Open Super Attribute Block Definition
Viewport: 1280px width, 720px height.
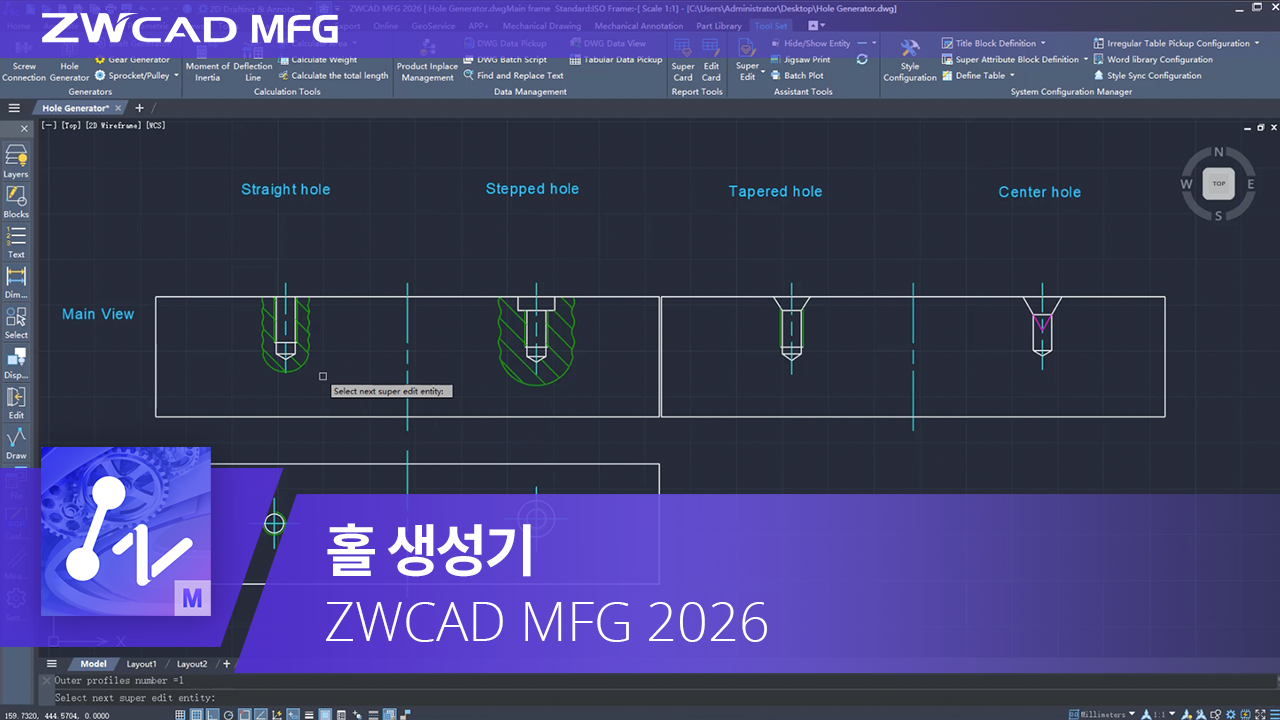[x=1010, y=60]
